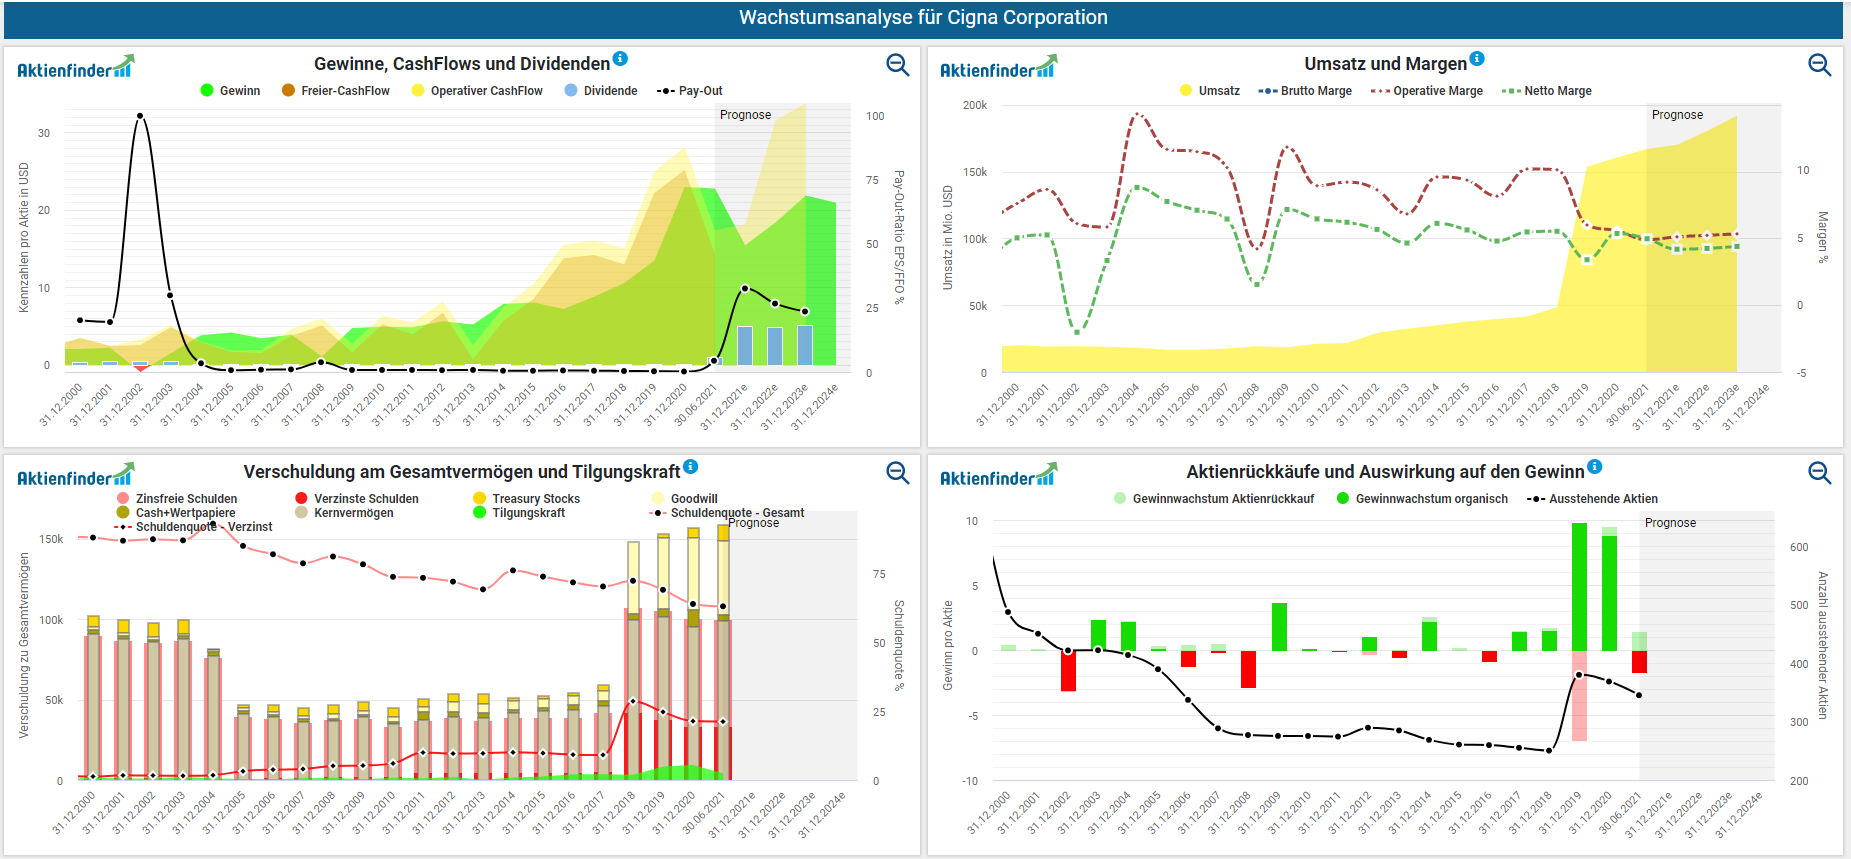Viewport: 1851px width, 859px height.
Task: Click 'Prognose' label in Umsatz und Margen chart
Action: pos(1678,115)
